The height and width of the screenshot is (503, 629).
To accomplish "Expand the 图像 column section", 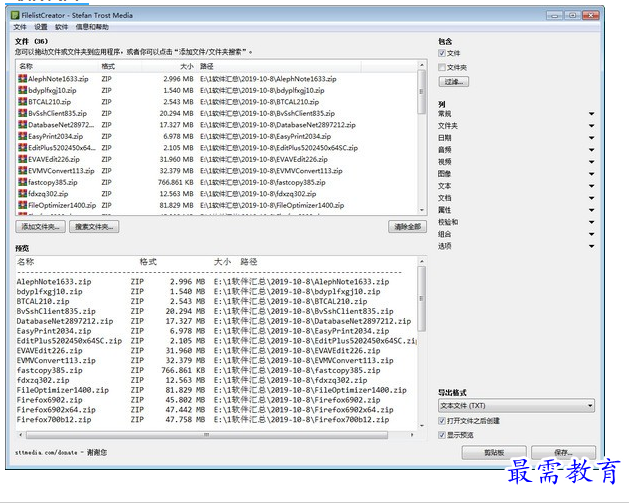I will 591,174.
